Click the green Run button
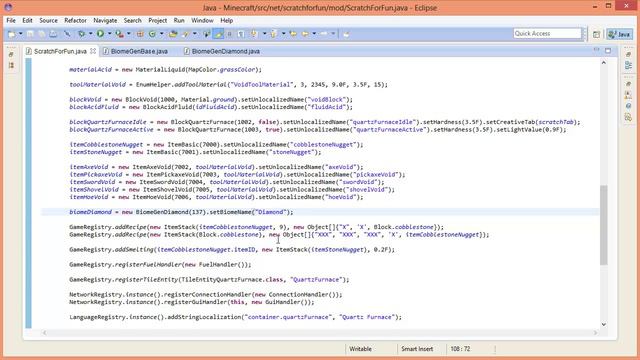This screenshot has height=360, width=640. pos(100,34)
